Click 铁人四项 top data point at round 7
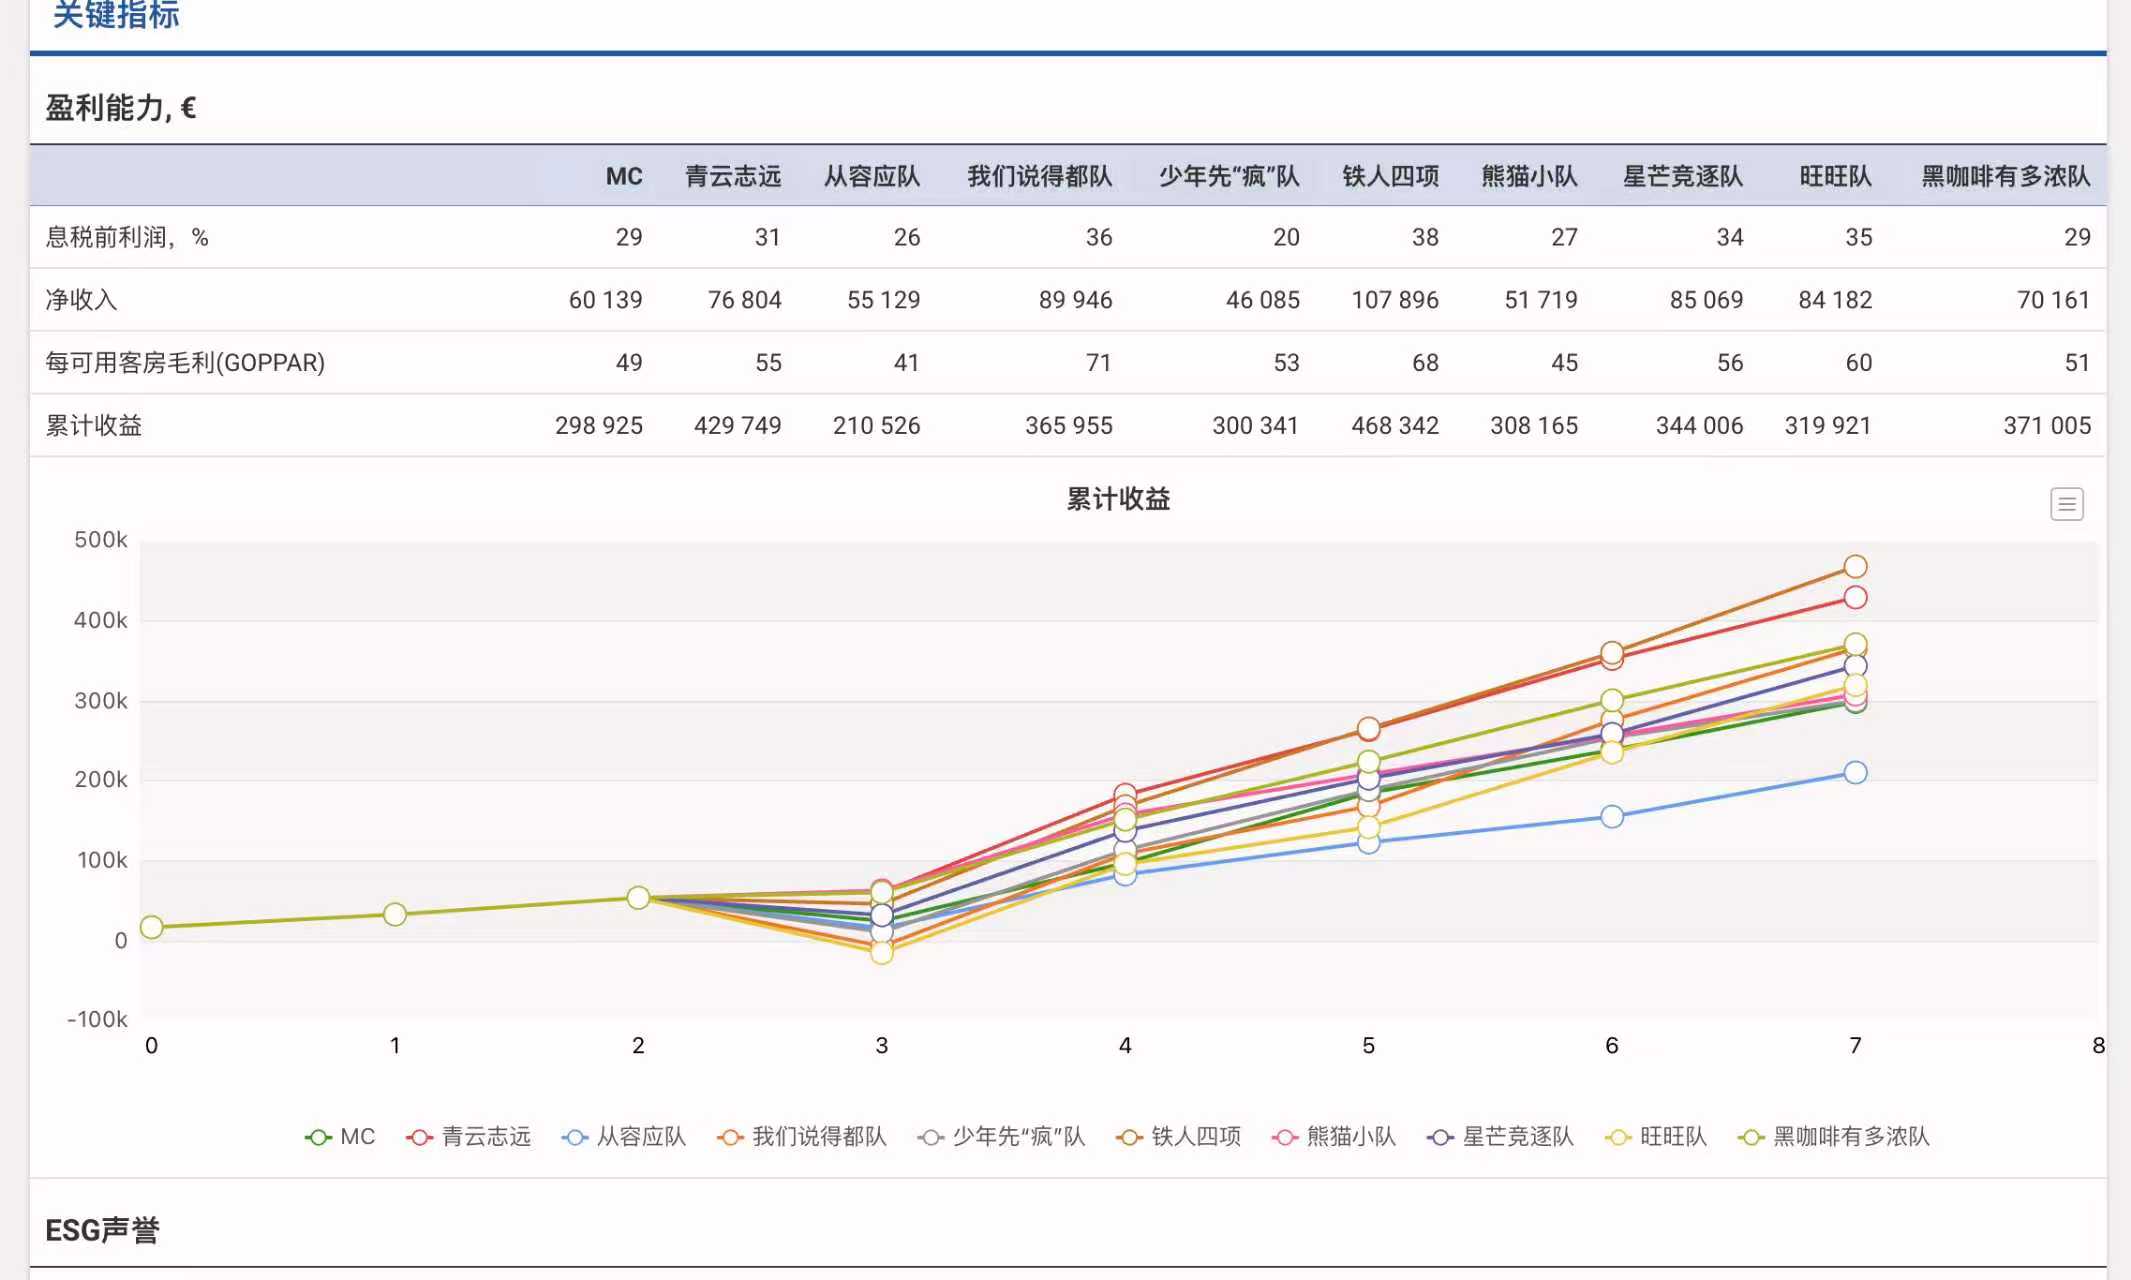This screenshot has height=1280, width=2131. [x=1855, y=567]
